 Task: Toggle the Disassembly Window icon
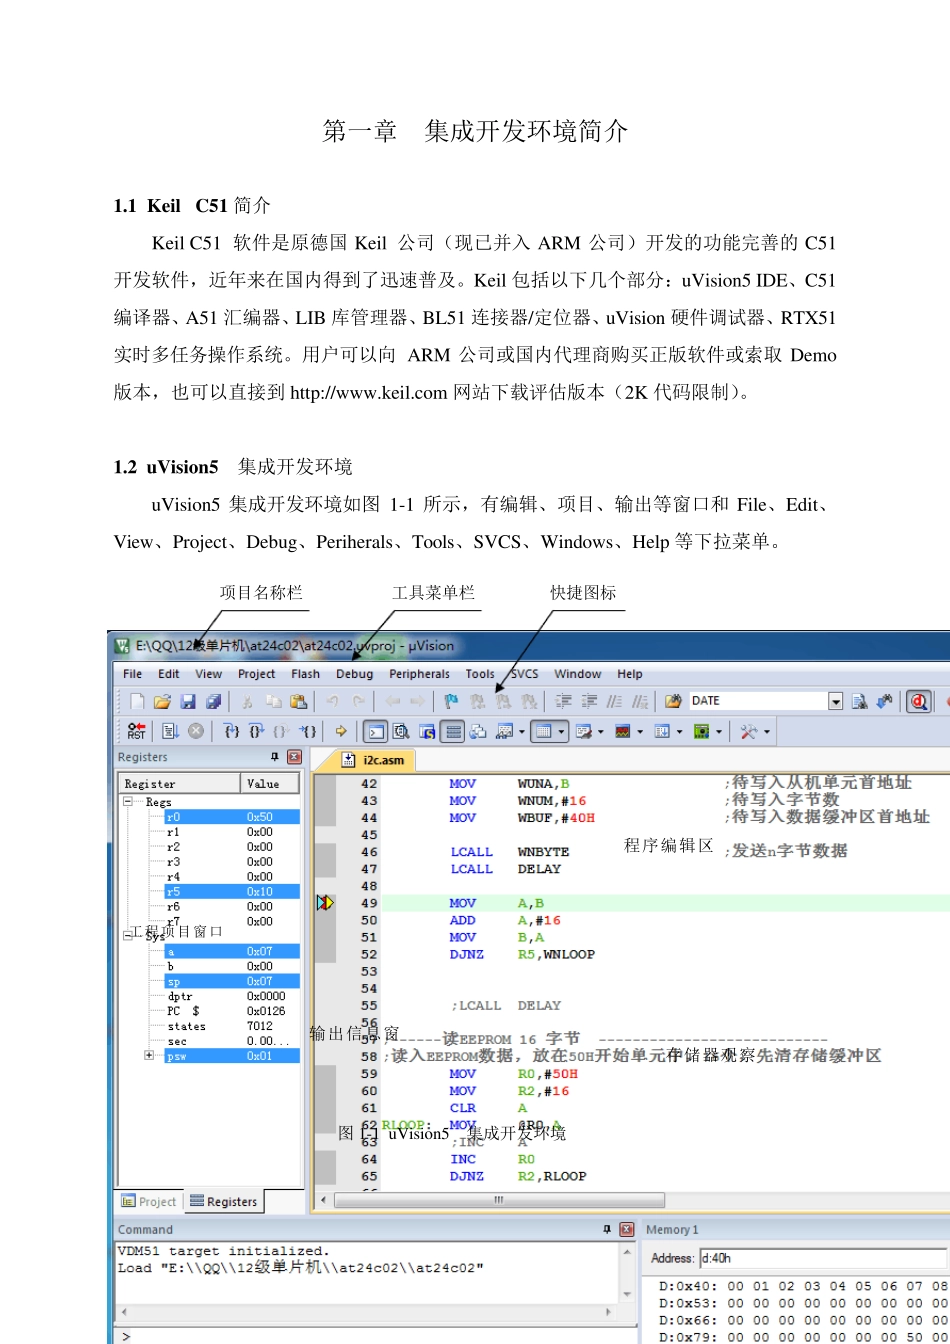[401, 731]
